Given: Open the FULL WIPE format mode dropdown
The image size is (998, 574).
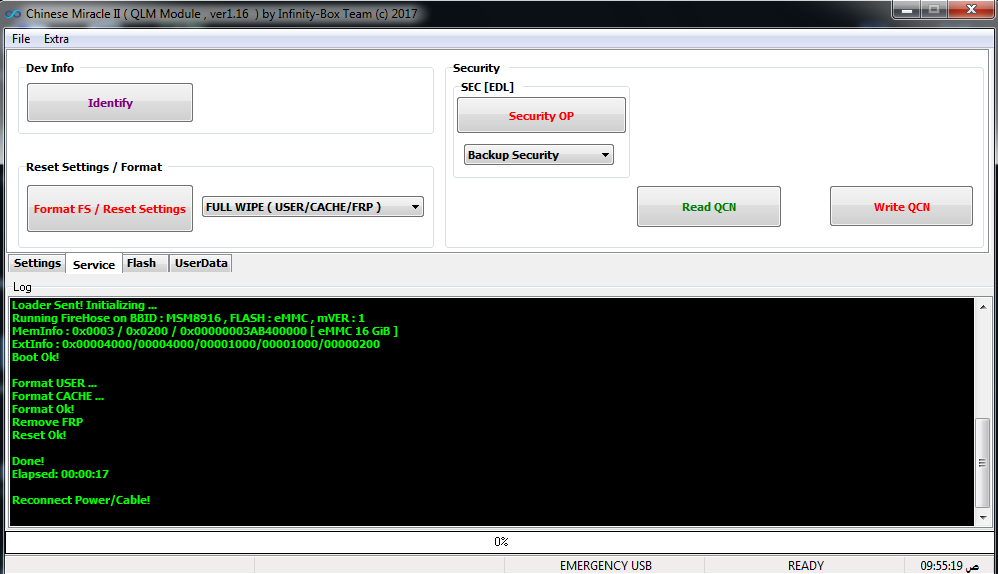Looking at the screenshot, I should 313,207.
